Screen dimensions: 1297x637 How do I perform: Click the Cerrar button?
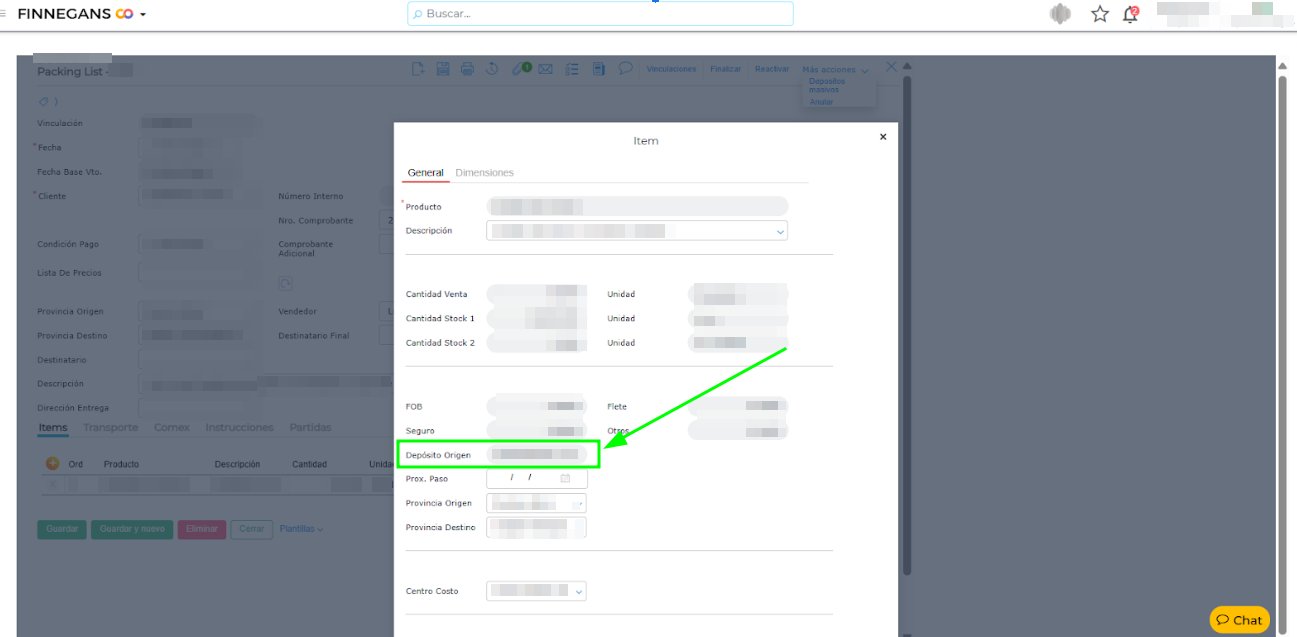point(252,529)
